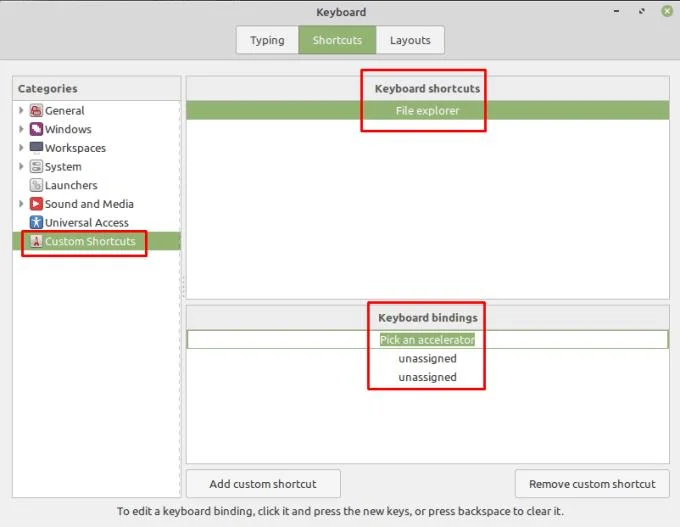680x527 pixels.
Task: Click the Custom Shortcuts icon
Action: (x=36, y=241)
